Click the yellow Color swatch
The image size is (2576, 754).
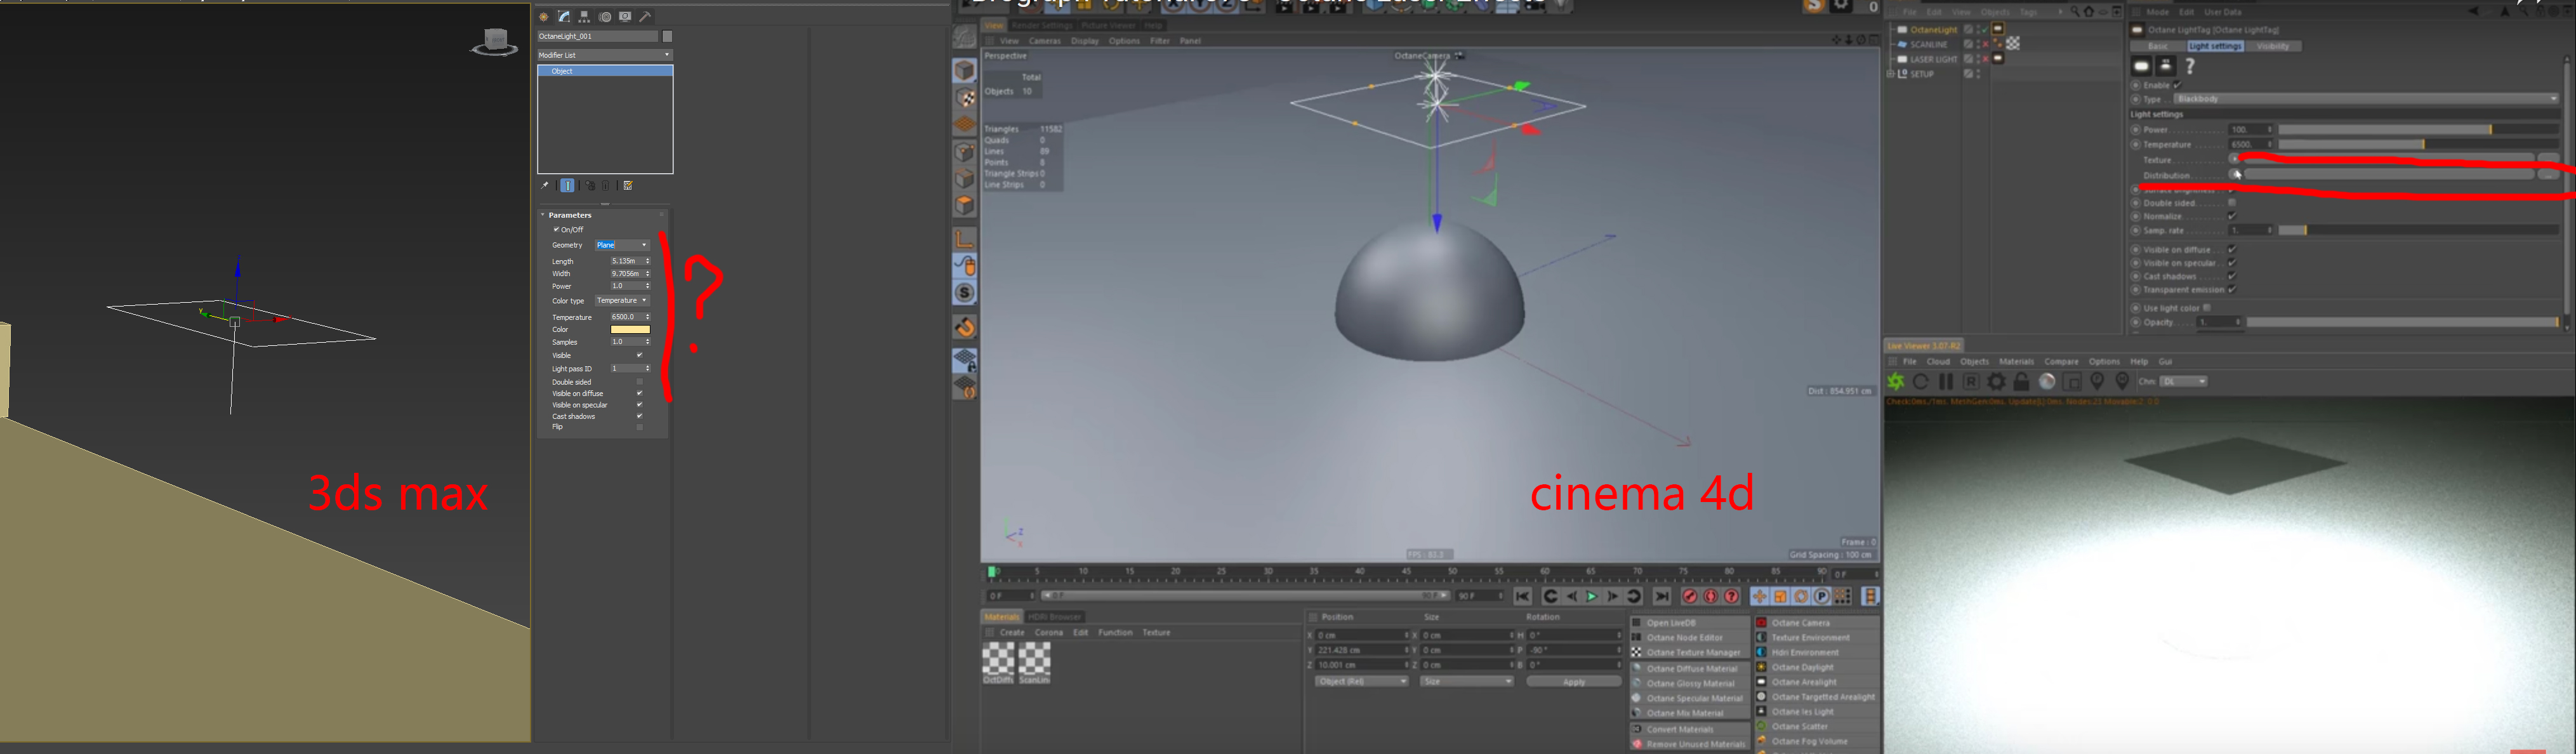click(x=630, y=329)
